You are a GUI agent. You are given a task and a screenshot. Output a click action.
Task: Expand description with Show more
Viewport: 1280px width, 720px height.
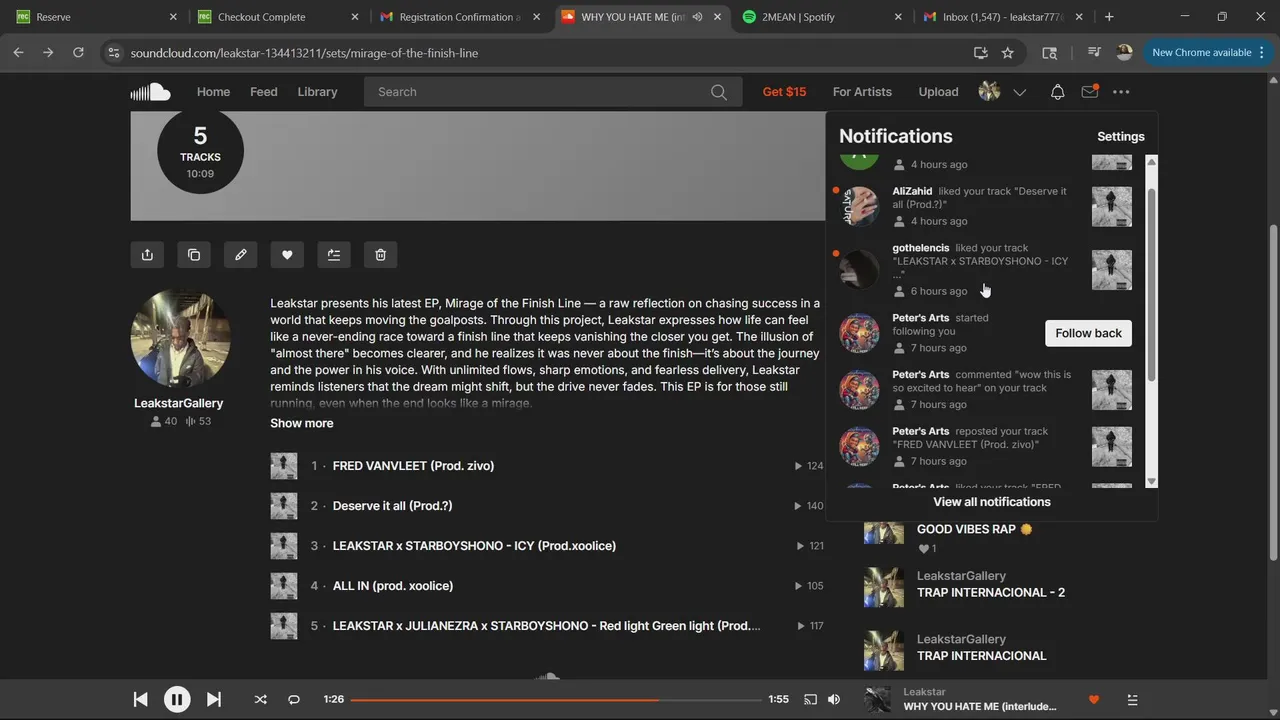coord(302,423)
